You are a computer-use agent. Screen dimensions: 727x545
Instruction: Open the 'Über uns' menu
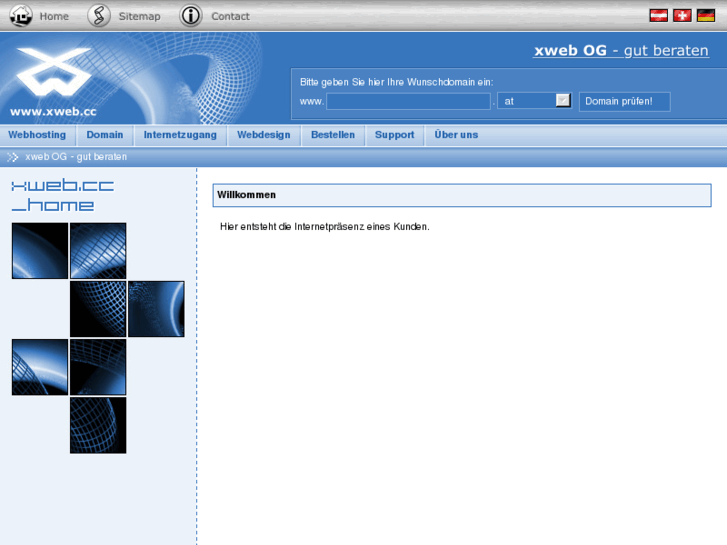tap(456, 135)
